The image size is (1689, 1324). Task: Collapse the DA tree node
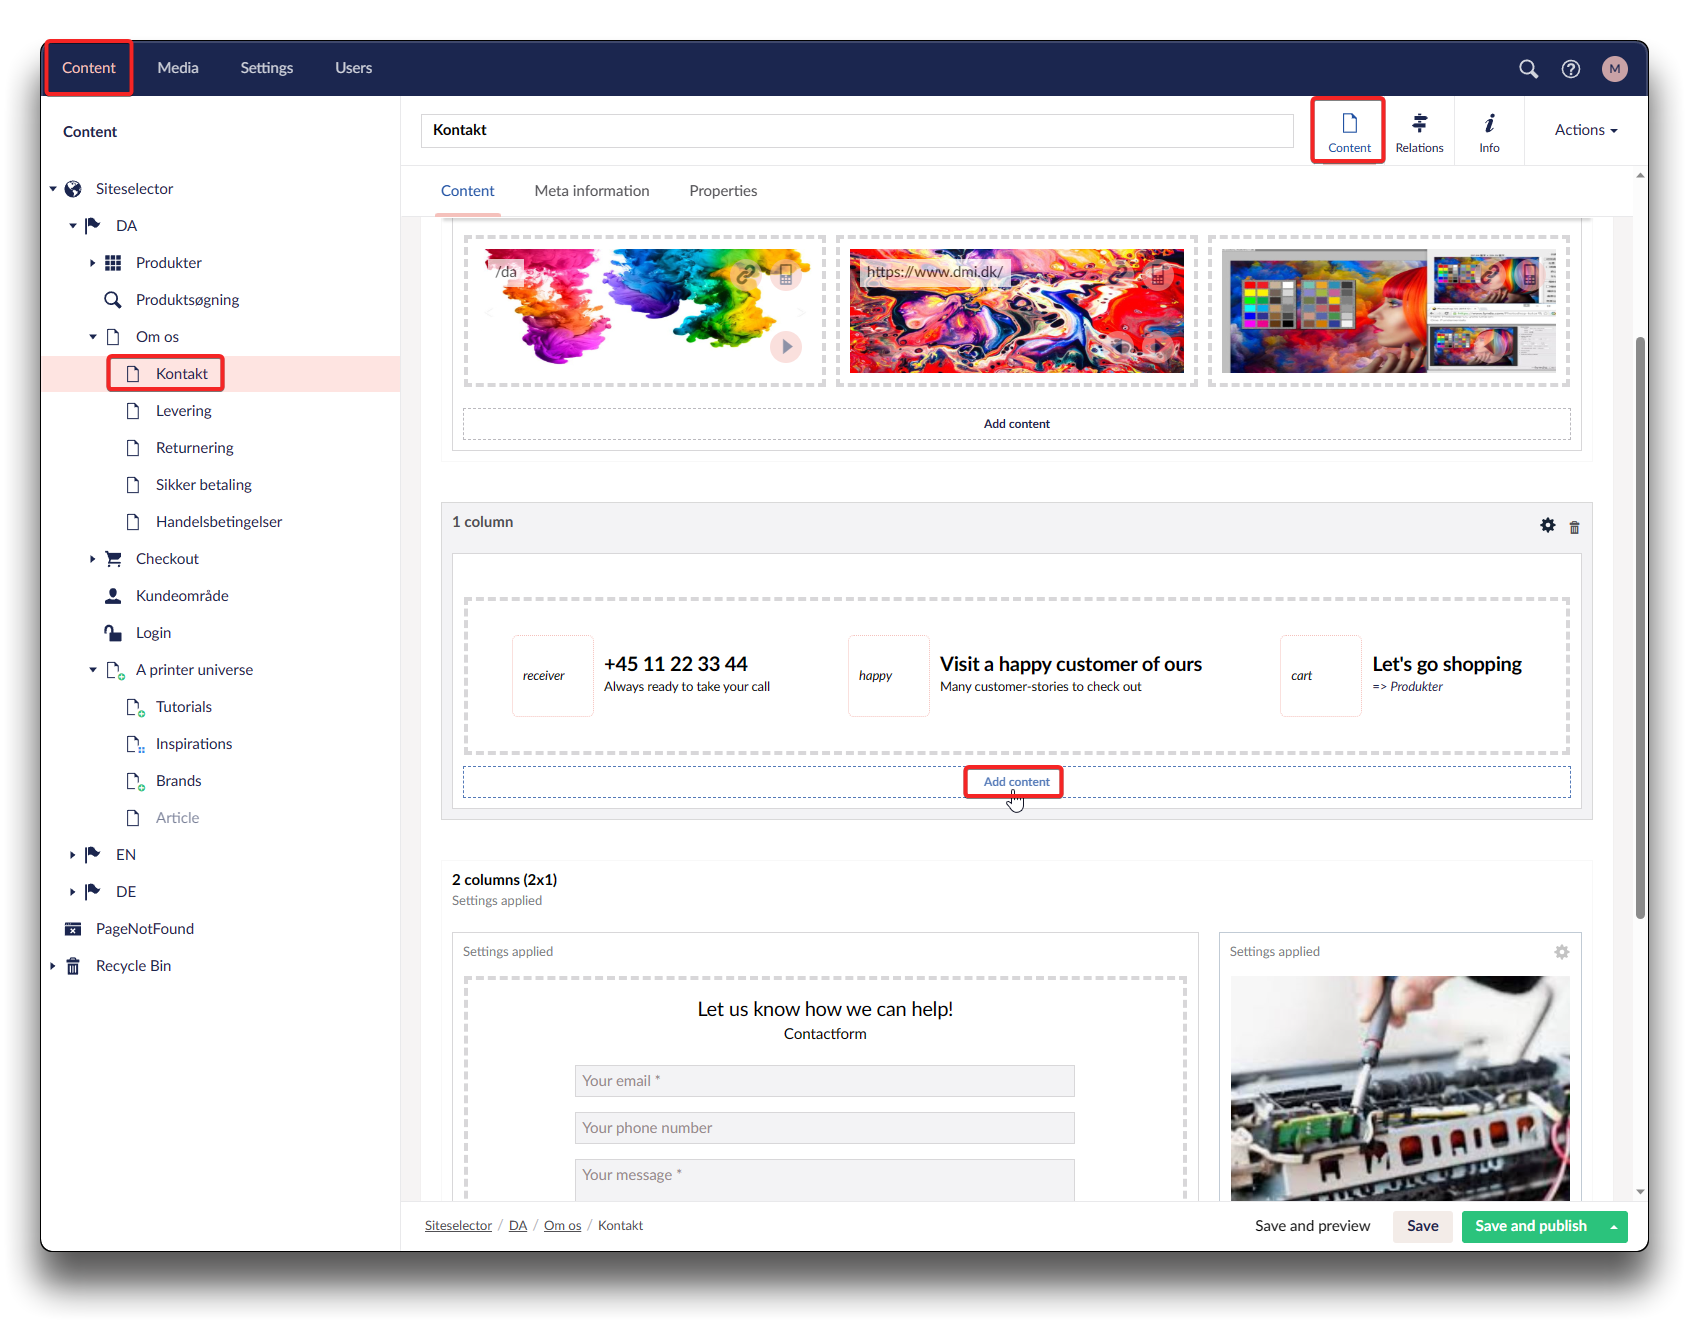[x=73, y=226]
